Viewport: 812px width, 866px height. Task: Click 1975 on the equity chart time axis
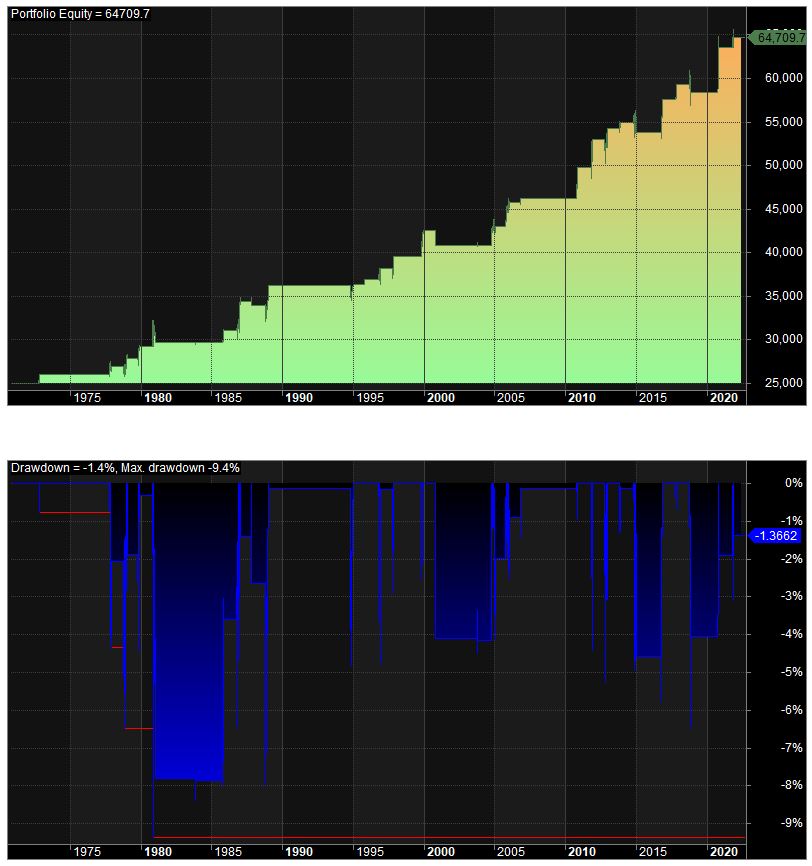coord(87,398)
